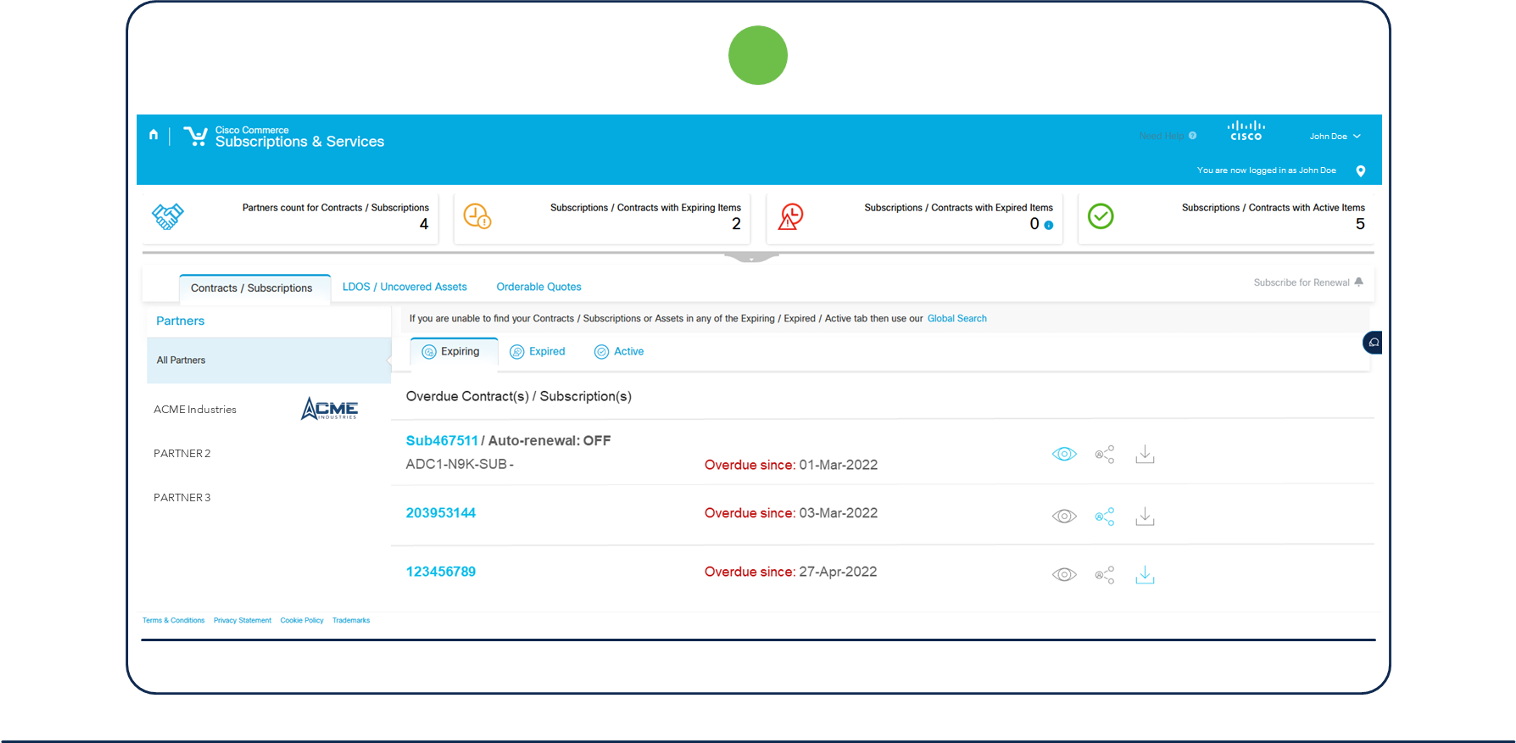Open the Cisco Commerce shopping cart icon
1516x743 pixels.
[196, 135]
